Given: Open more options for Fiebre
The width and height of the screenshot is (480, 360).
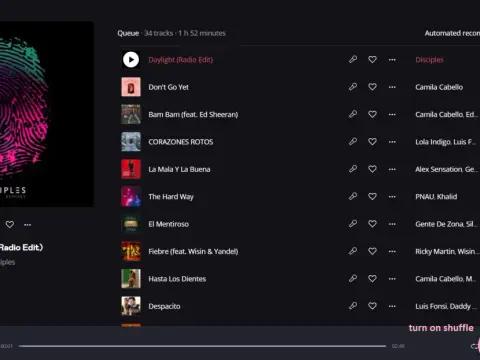Looking at the screenshot, I should point(392,251).
